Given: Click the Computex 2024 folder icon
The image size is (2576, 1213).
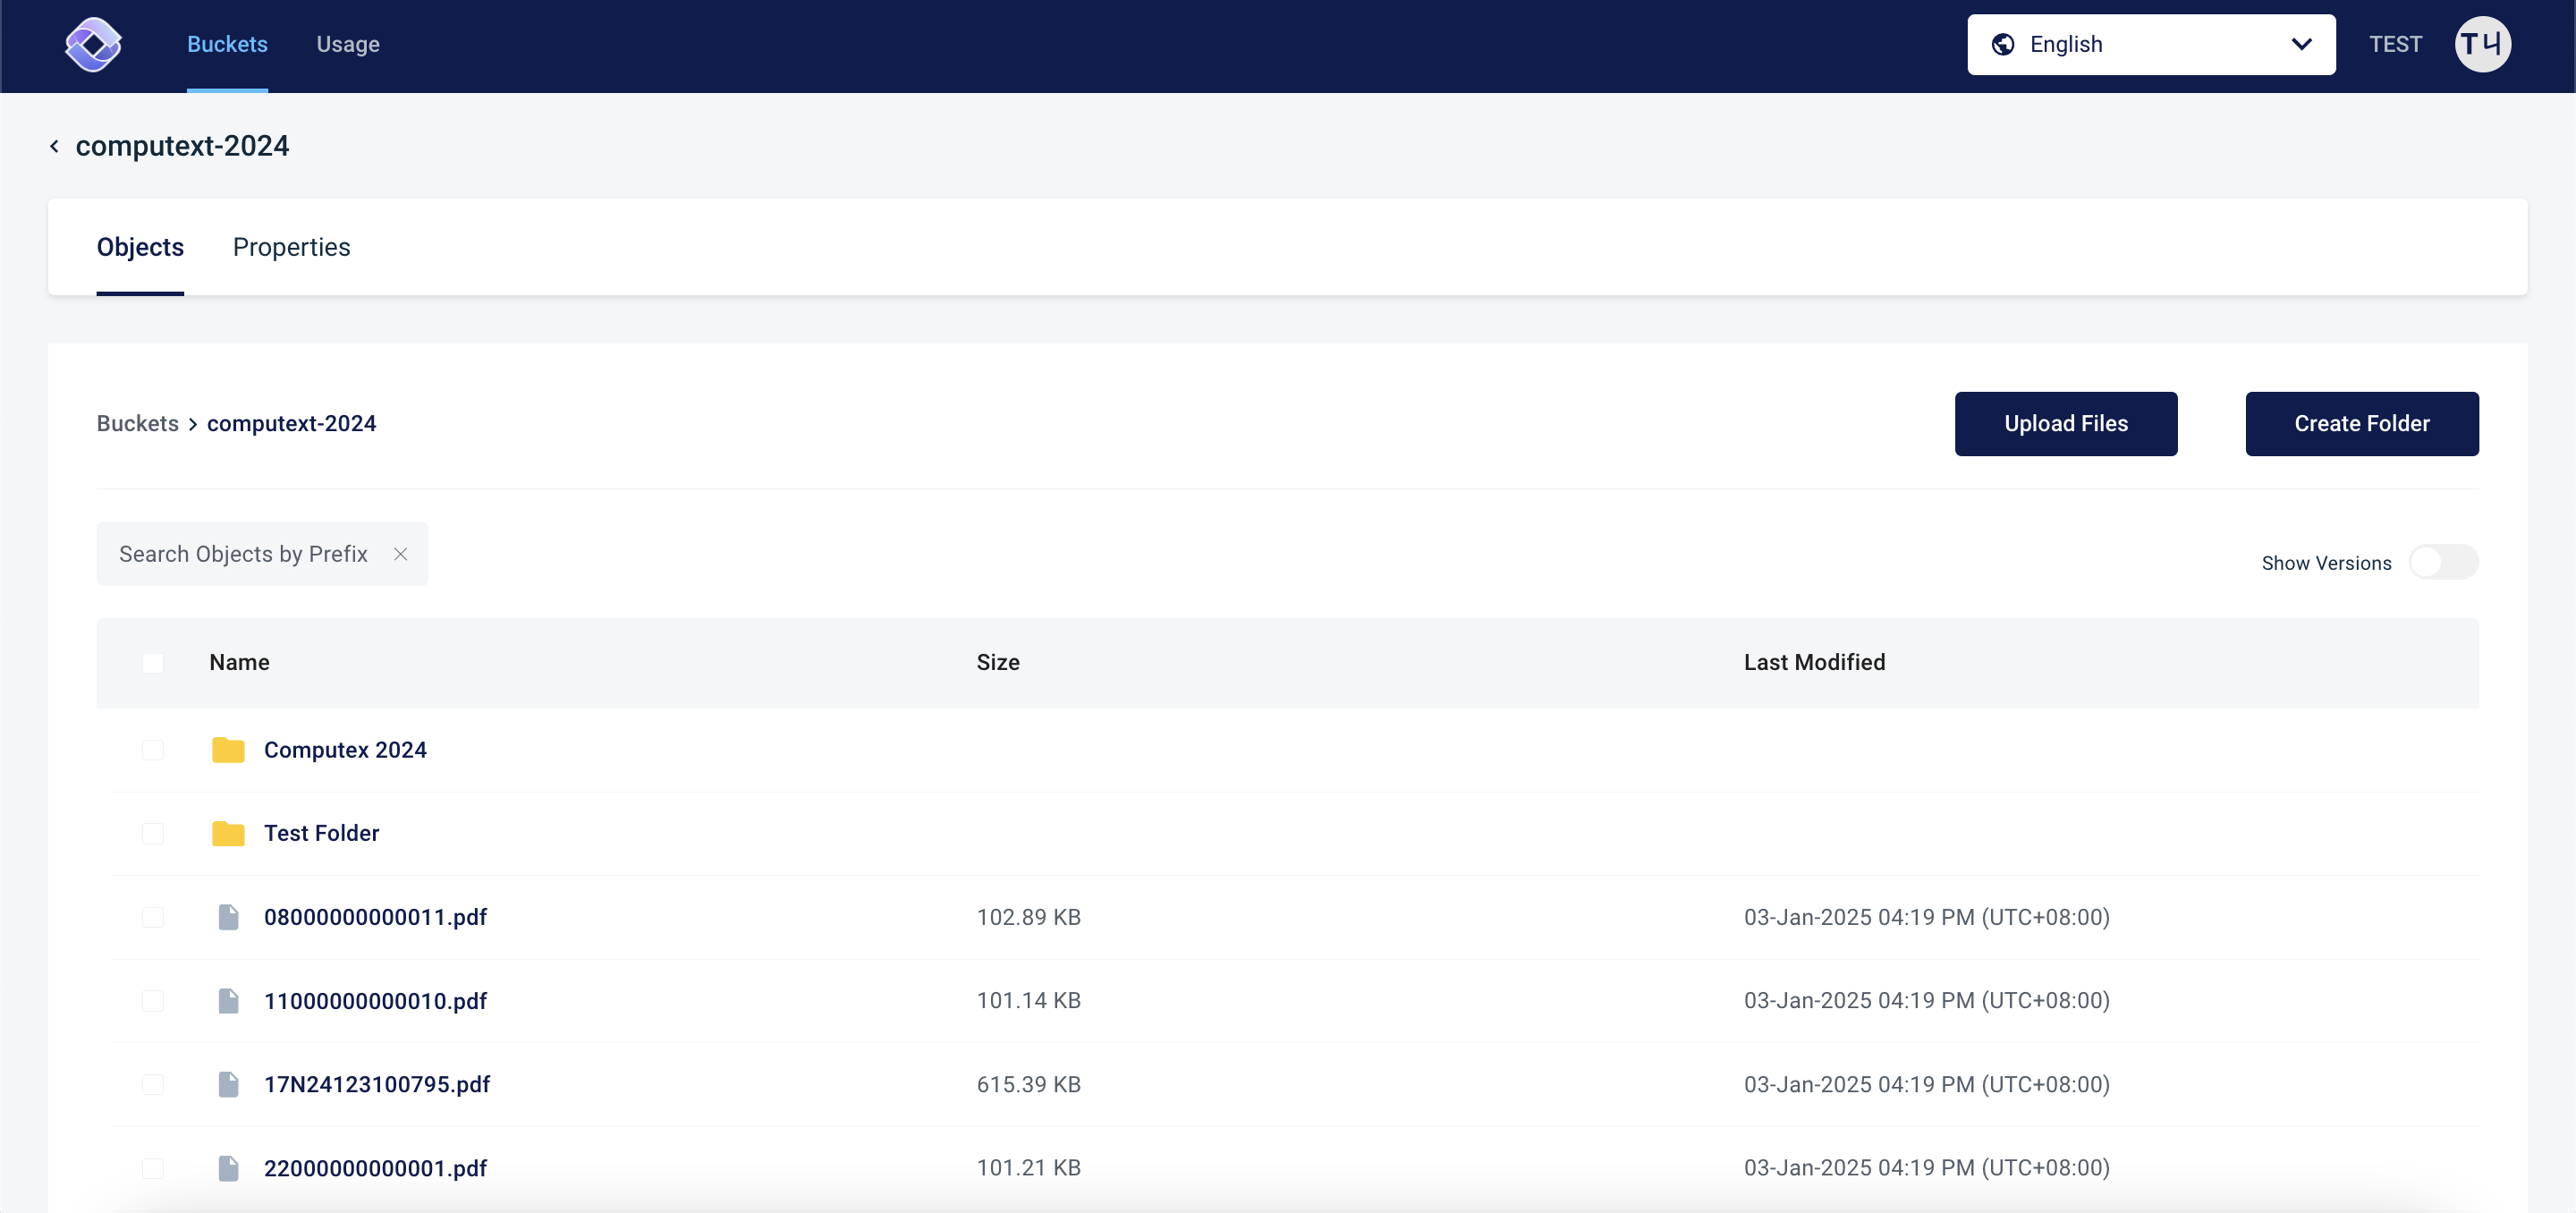Looking at the screenshot, I should click(x=229, y=750).
